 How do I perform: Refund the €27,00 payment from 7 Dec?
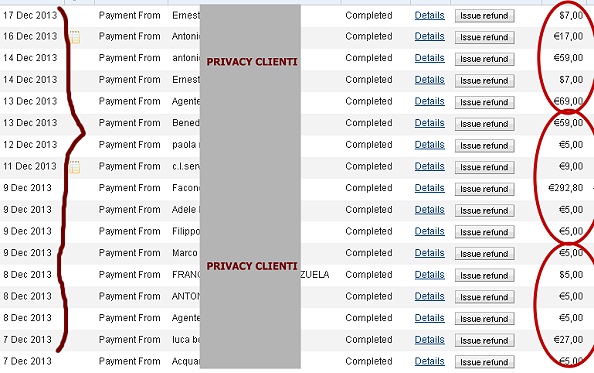(484, 340)
